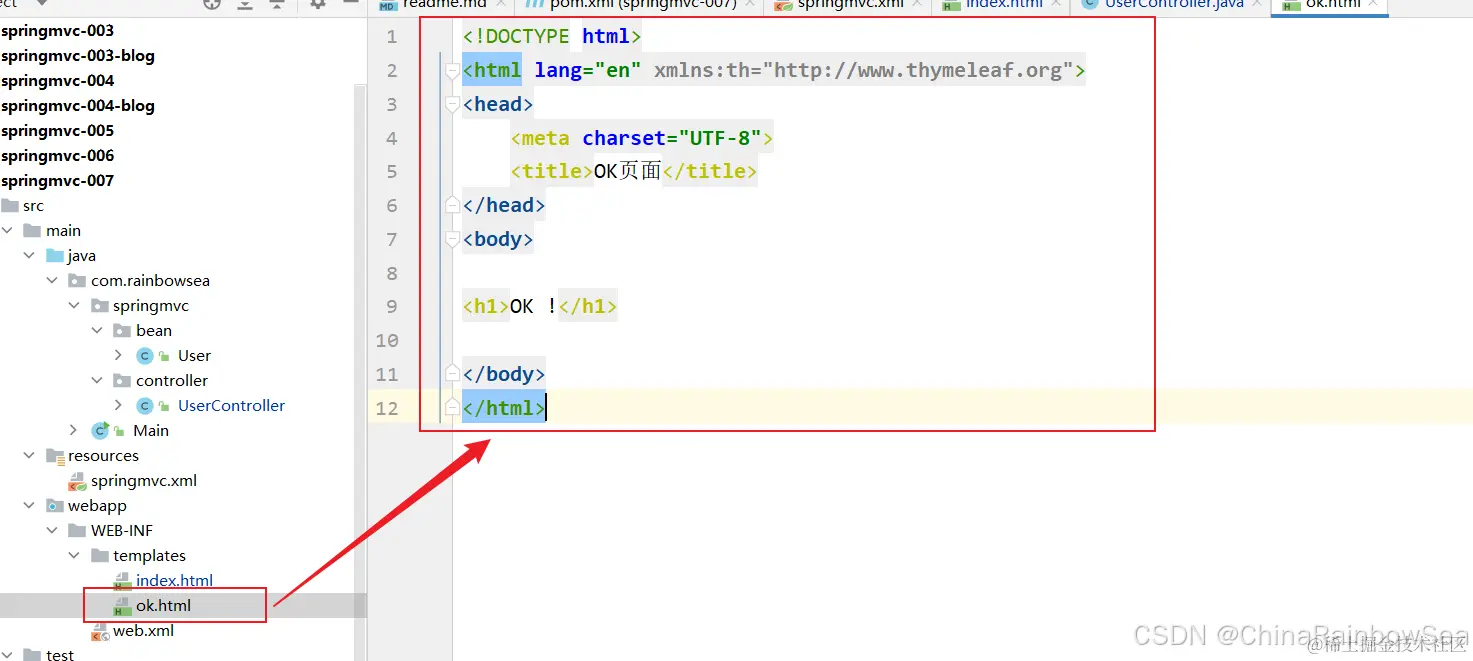Expand the User class node
Viewport: 1473px width, 661px height.
tap(119, 356)
